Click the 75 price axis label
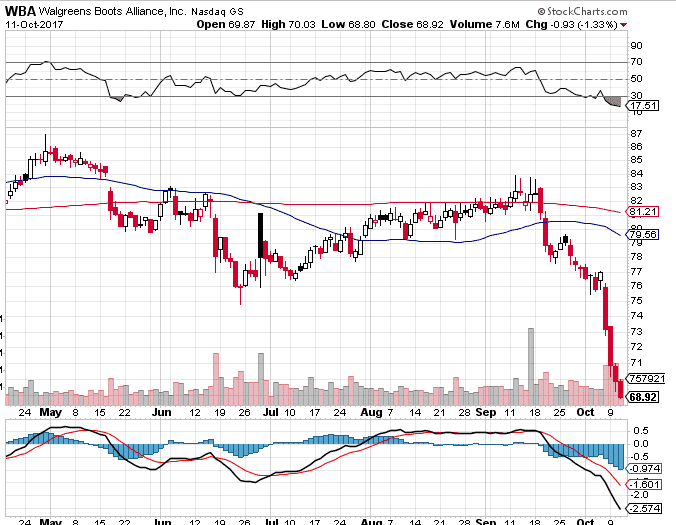The width and height of the screenshot is (676, 525). (636, 300)
